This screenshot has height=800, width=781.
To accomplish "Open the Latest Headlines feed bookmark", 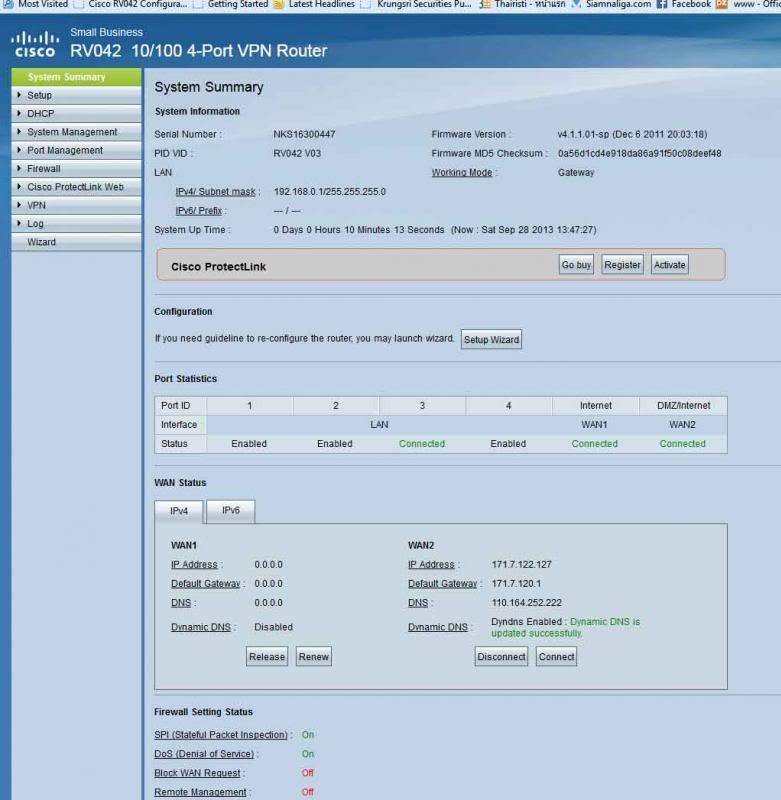I will click(314, 4).
